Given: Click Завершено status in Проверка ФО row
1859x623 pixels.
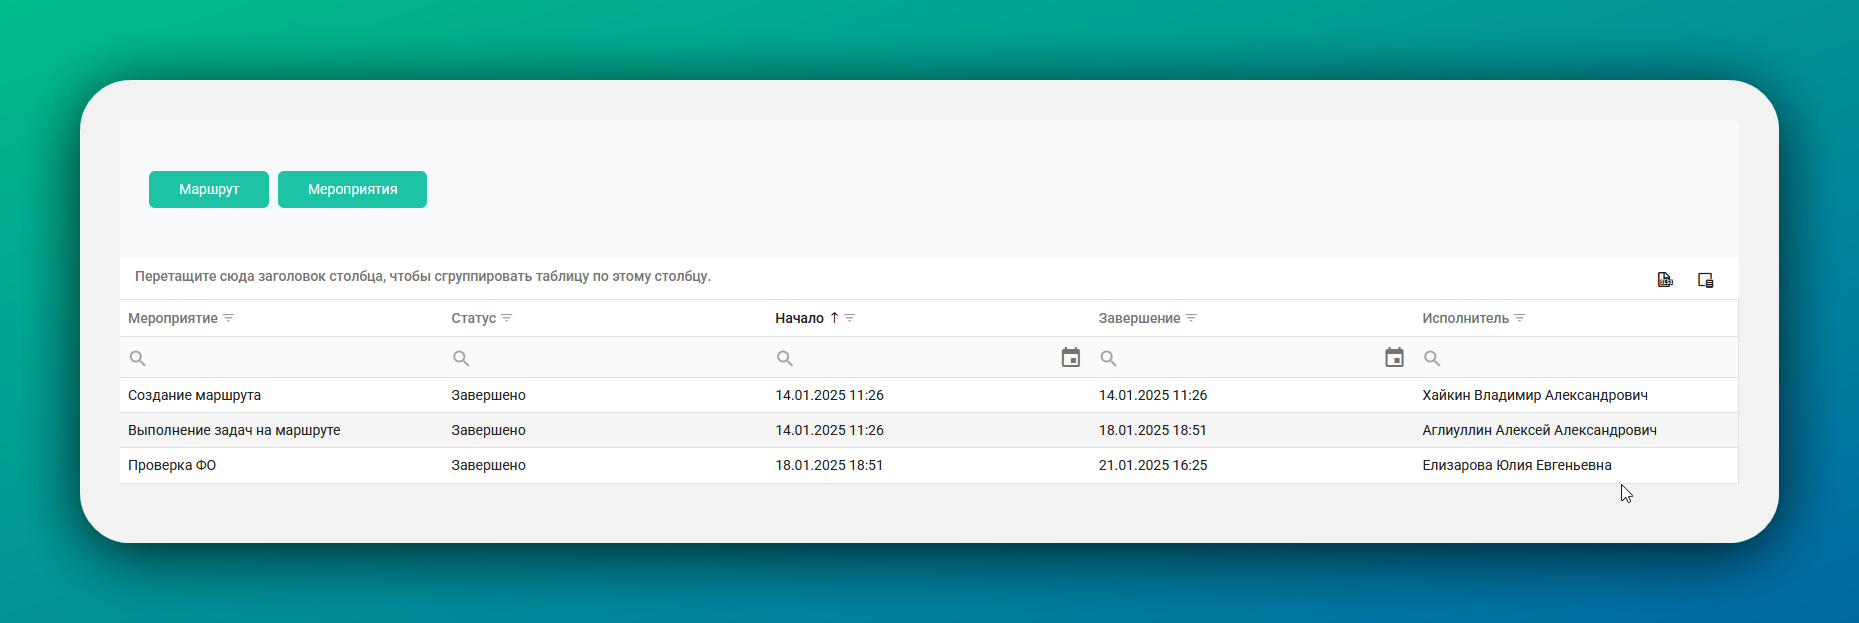Looking at the screenshot, I should (x=488, y=465).
